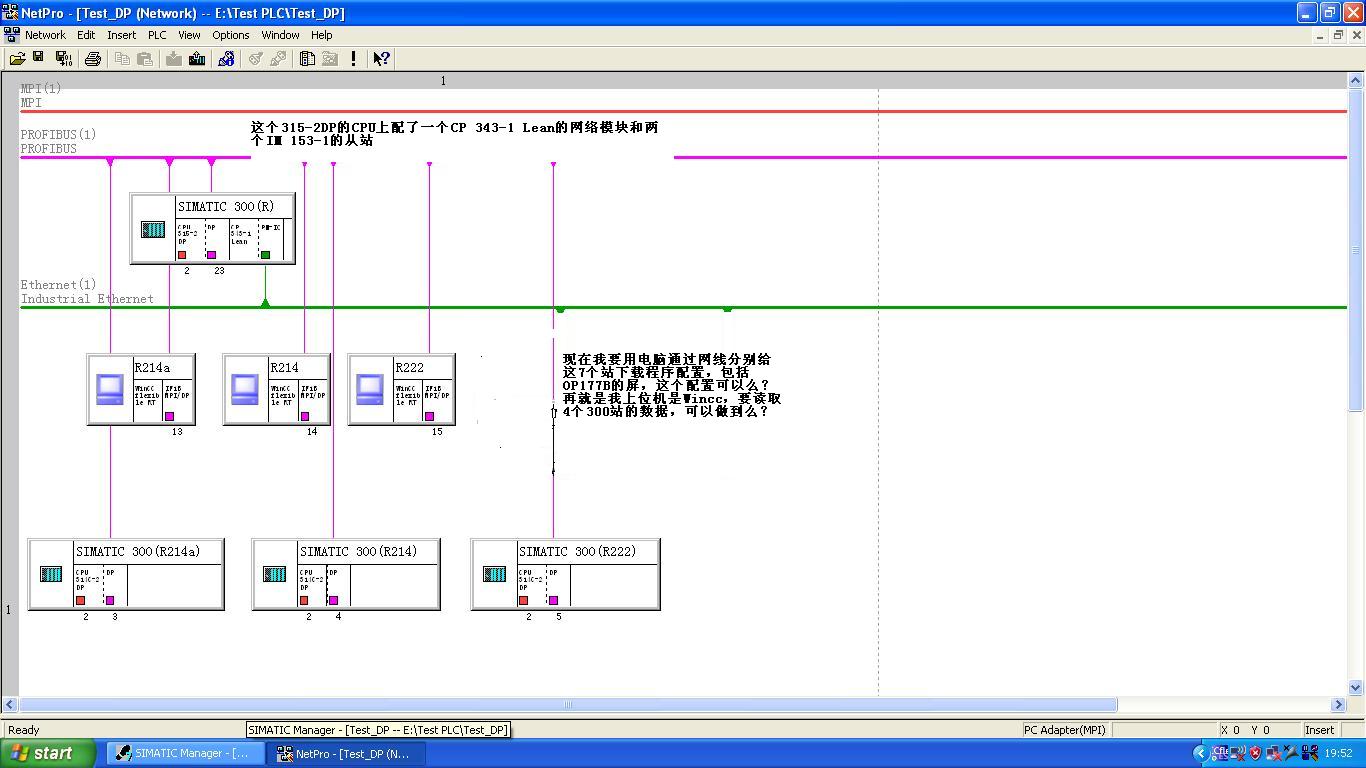The image size is (1366, 768).
Task: Open the Options menu
Action: click(x=230, y=35)
